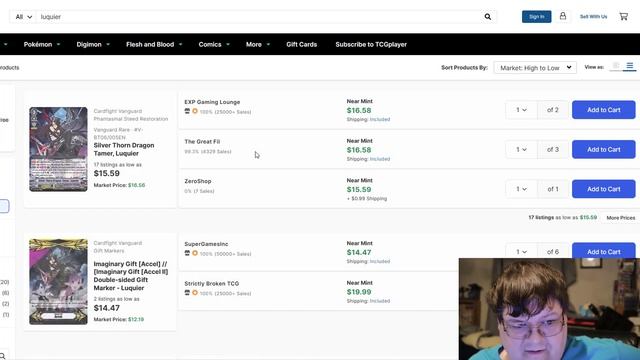Add EXP Gaming Lounge listing to cart
The image size is (640, 360).
tap(604, 110)
